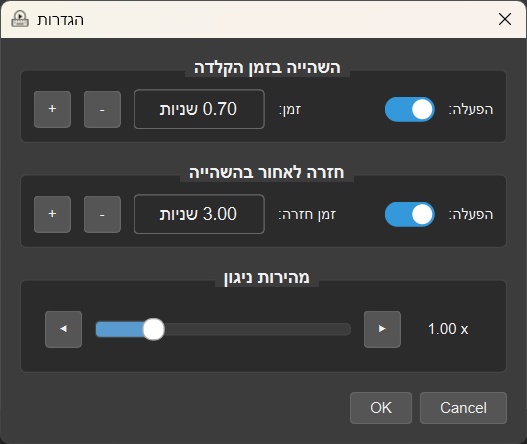Click the left arrow to decrease playback speed
This screenshot has width=527, height=444.
[x=64, y=329]
